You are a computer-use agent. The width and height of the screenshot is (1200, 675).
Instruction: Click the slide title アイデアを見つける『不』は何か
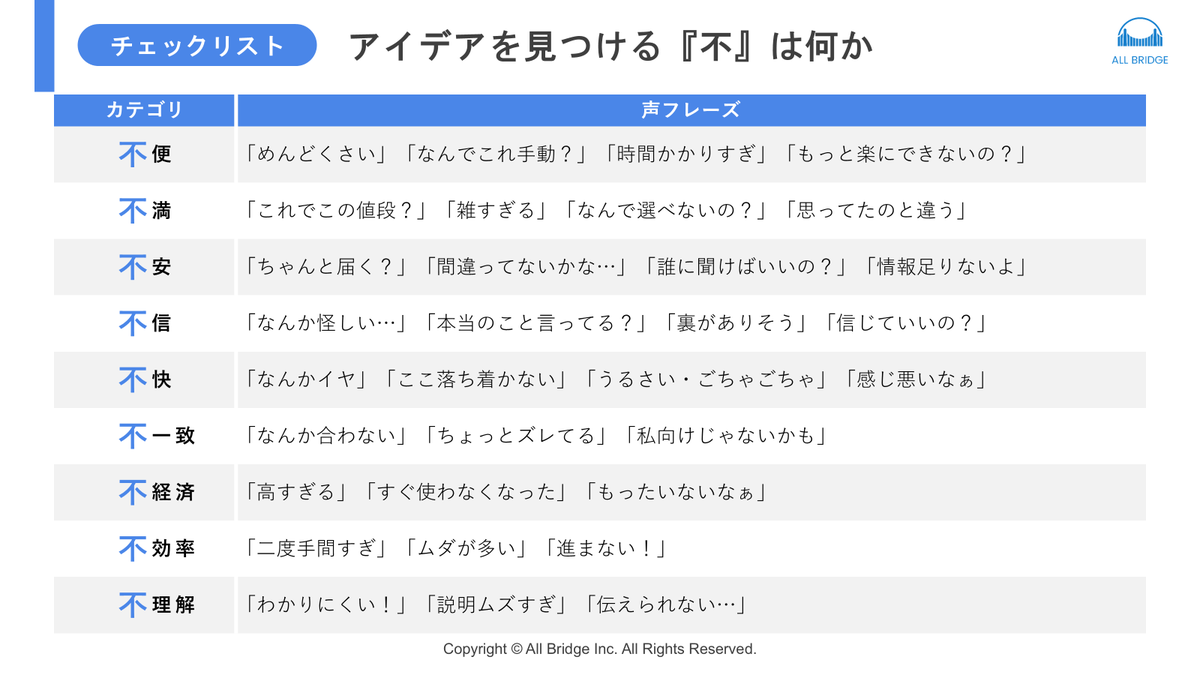(x=611, y=46)
